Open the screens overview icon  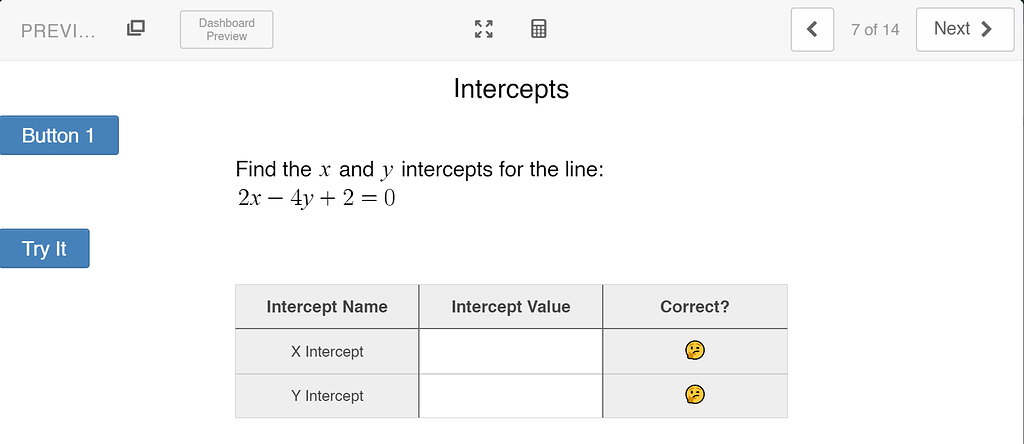[x=135, y=28]
